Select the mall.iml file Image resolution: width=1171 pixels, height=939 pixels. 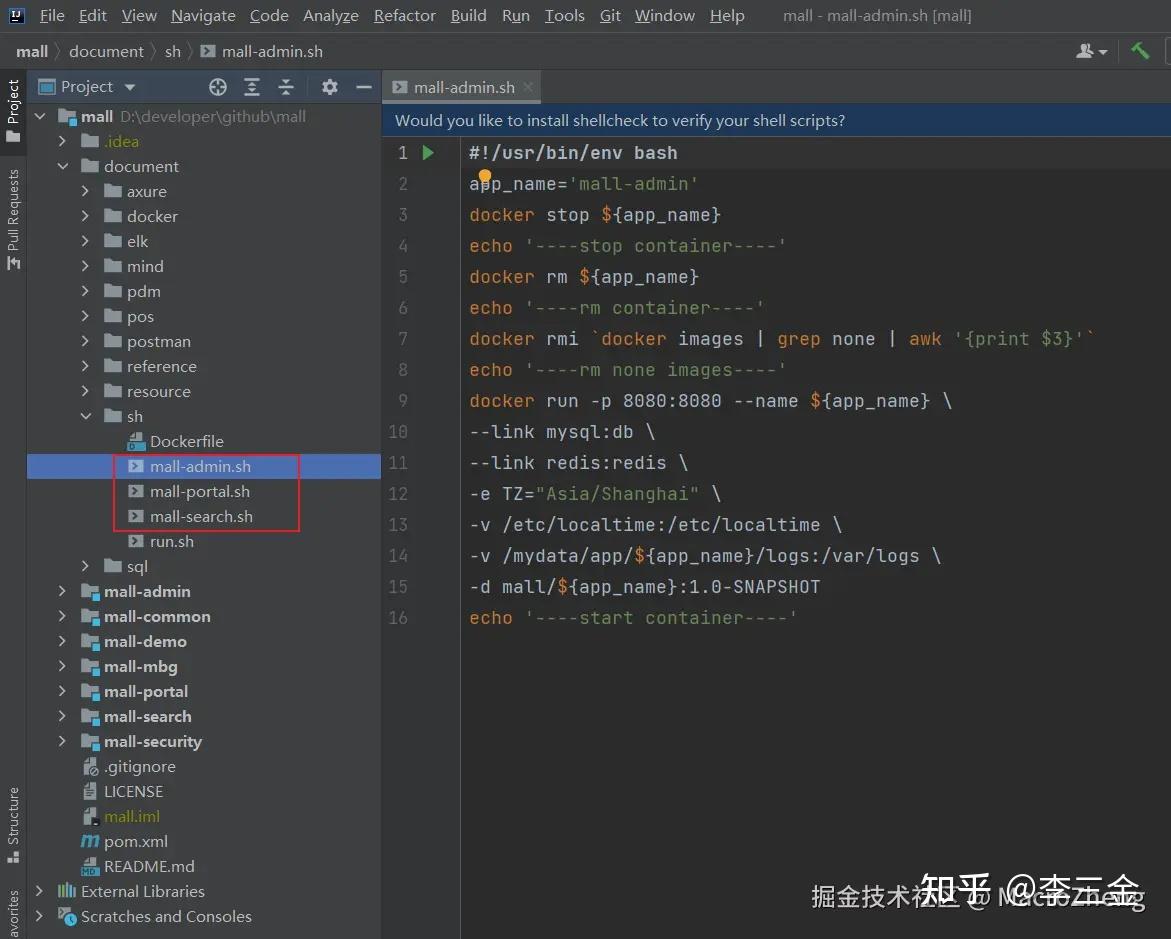tap(131, 816)
